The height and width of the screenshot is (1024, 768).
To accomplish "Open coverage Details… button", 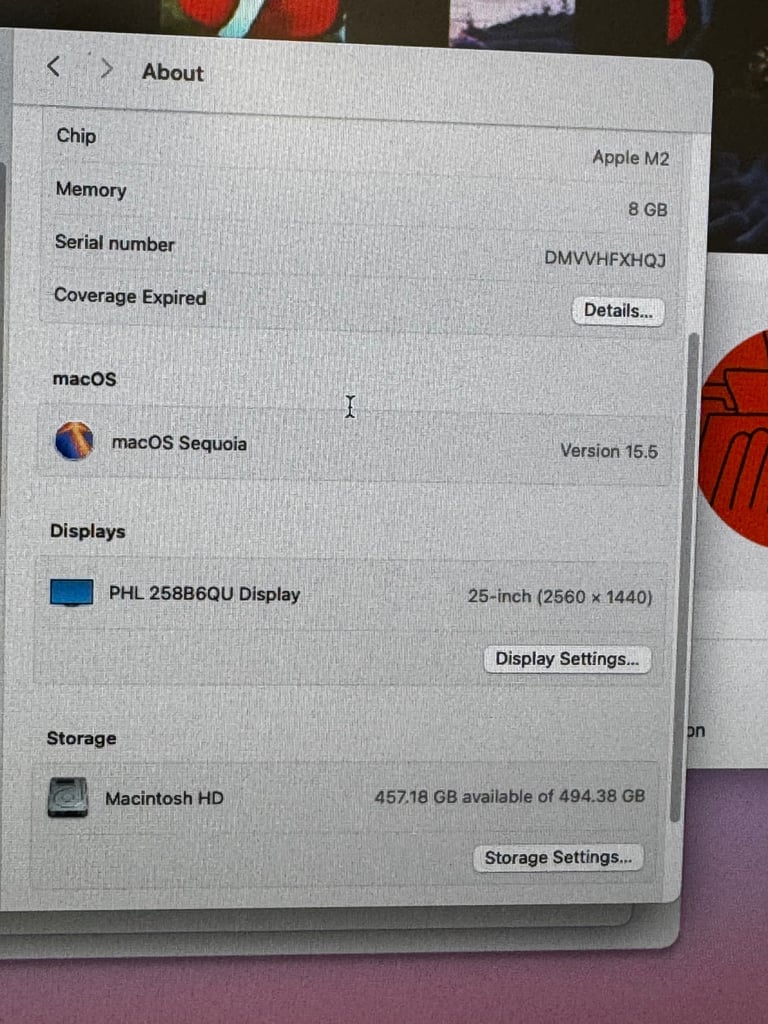I will [x=618, y=311].
